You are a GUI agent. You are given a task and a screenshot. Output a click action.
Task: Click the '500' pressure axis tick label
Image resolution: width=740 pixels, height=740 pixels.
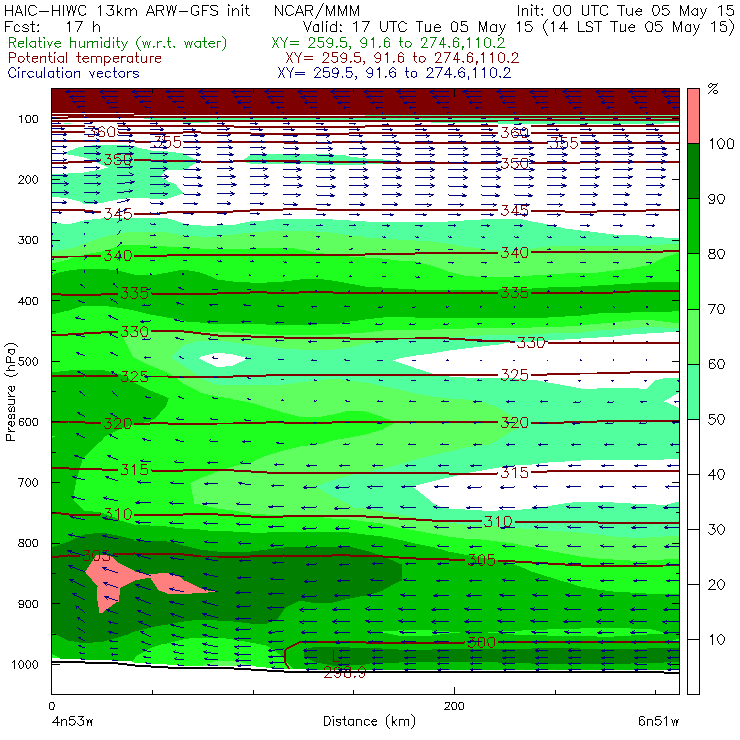(28, 361)
